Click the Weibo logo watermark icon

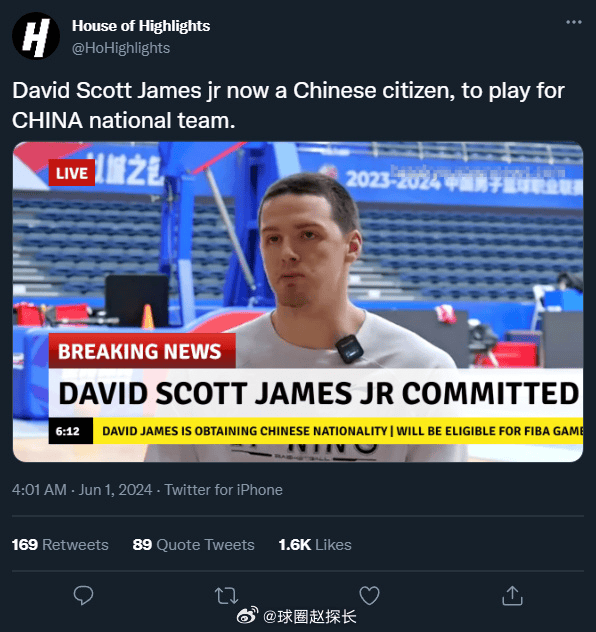(x=247, y=616)
